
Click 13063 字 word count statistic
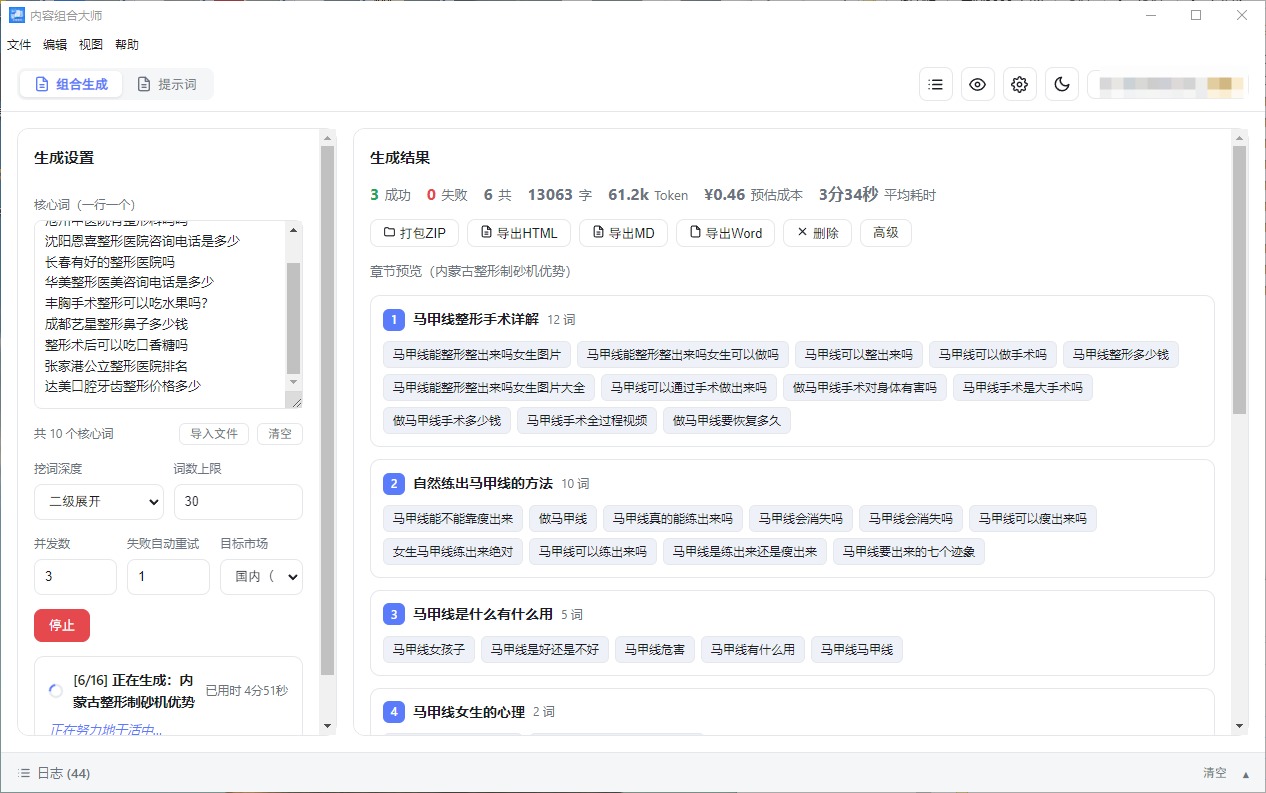tap(559, 195)
